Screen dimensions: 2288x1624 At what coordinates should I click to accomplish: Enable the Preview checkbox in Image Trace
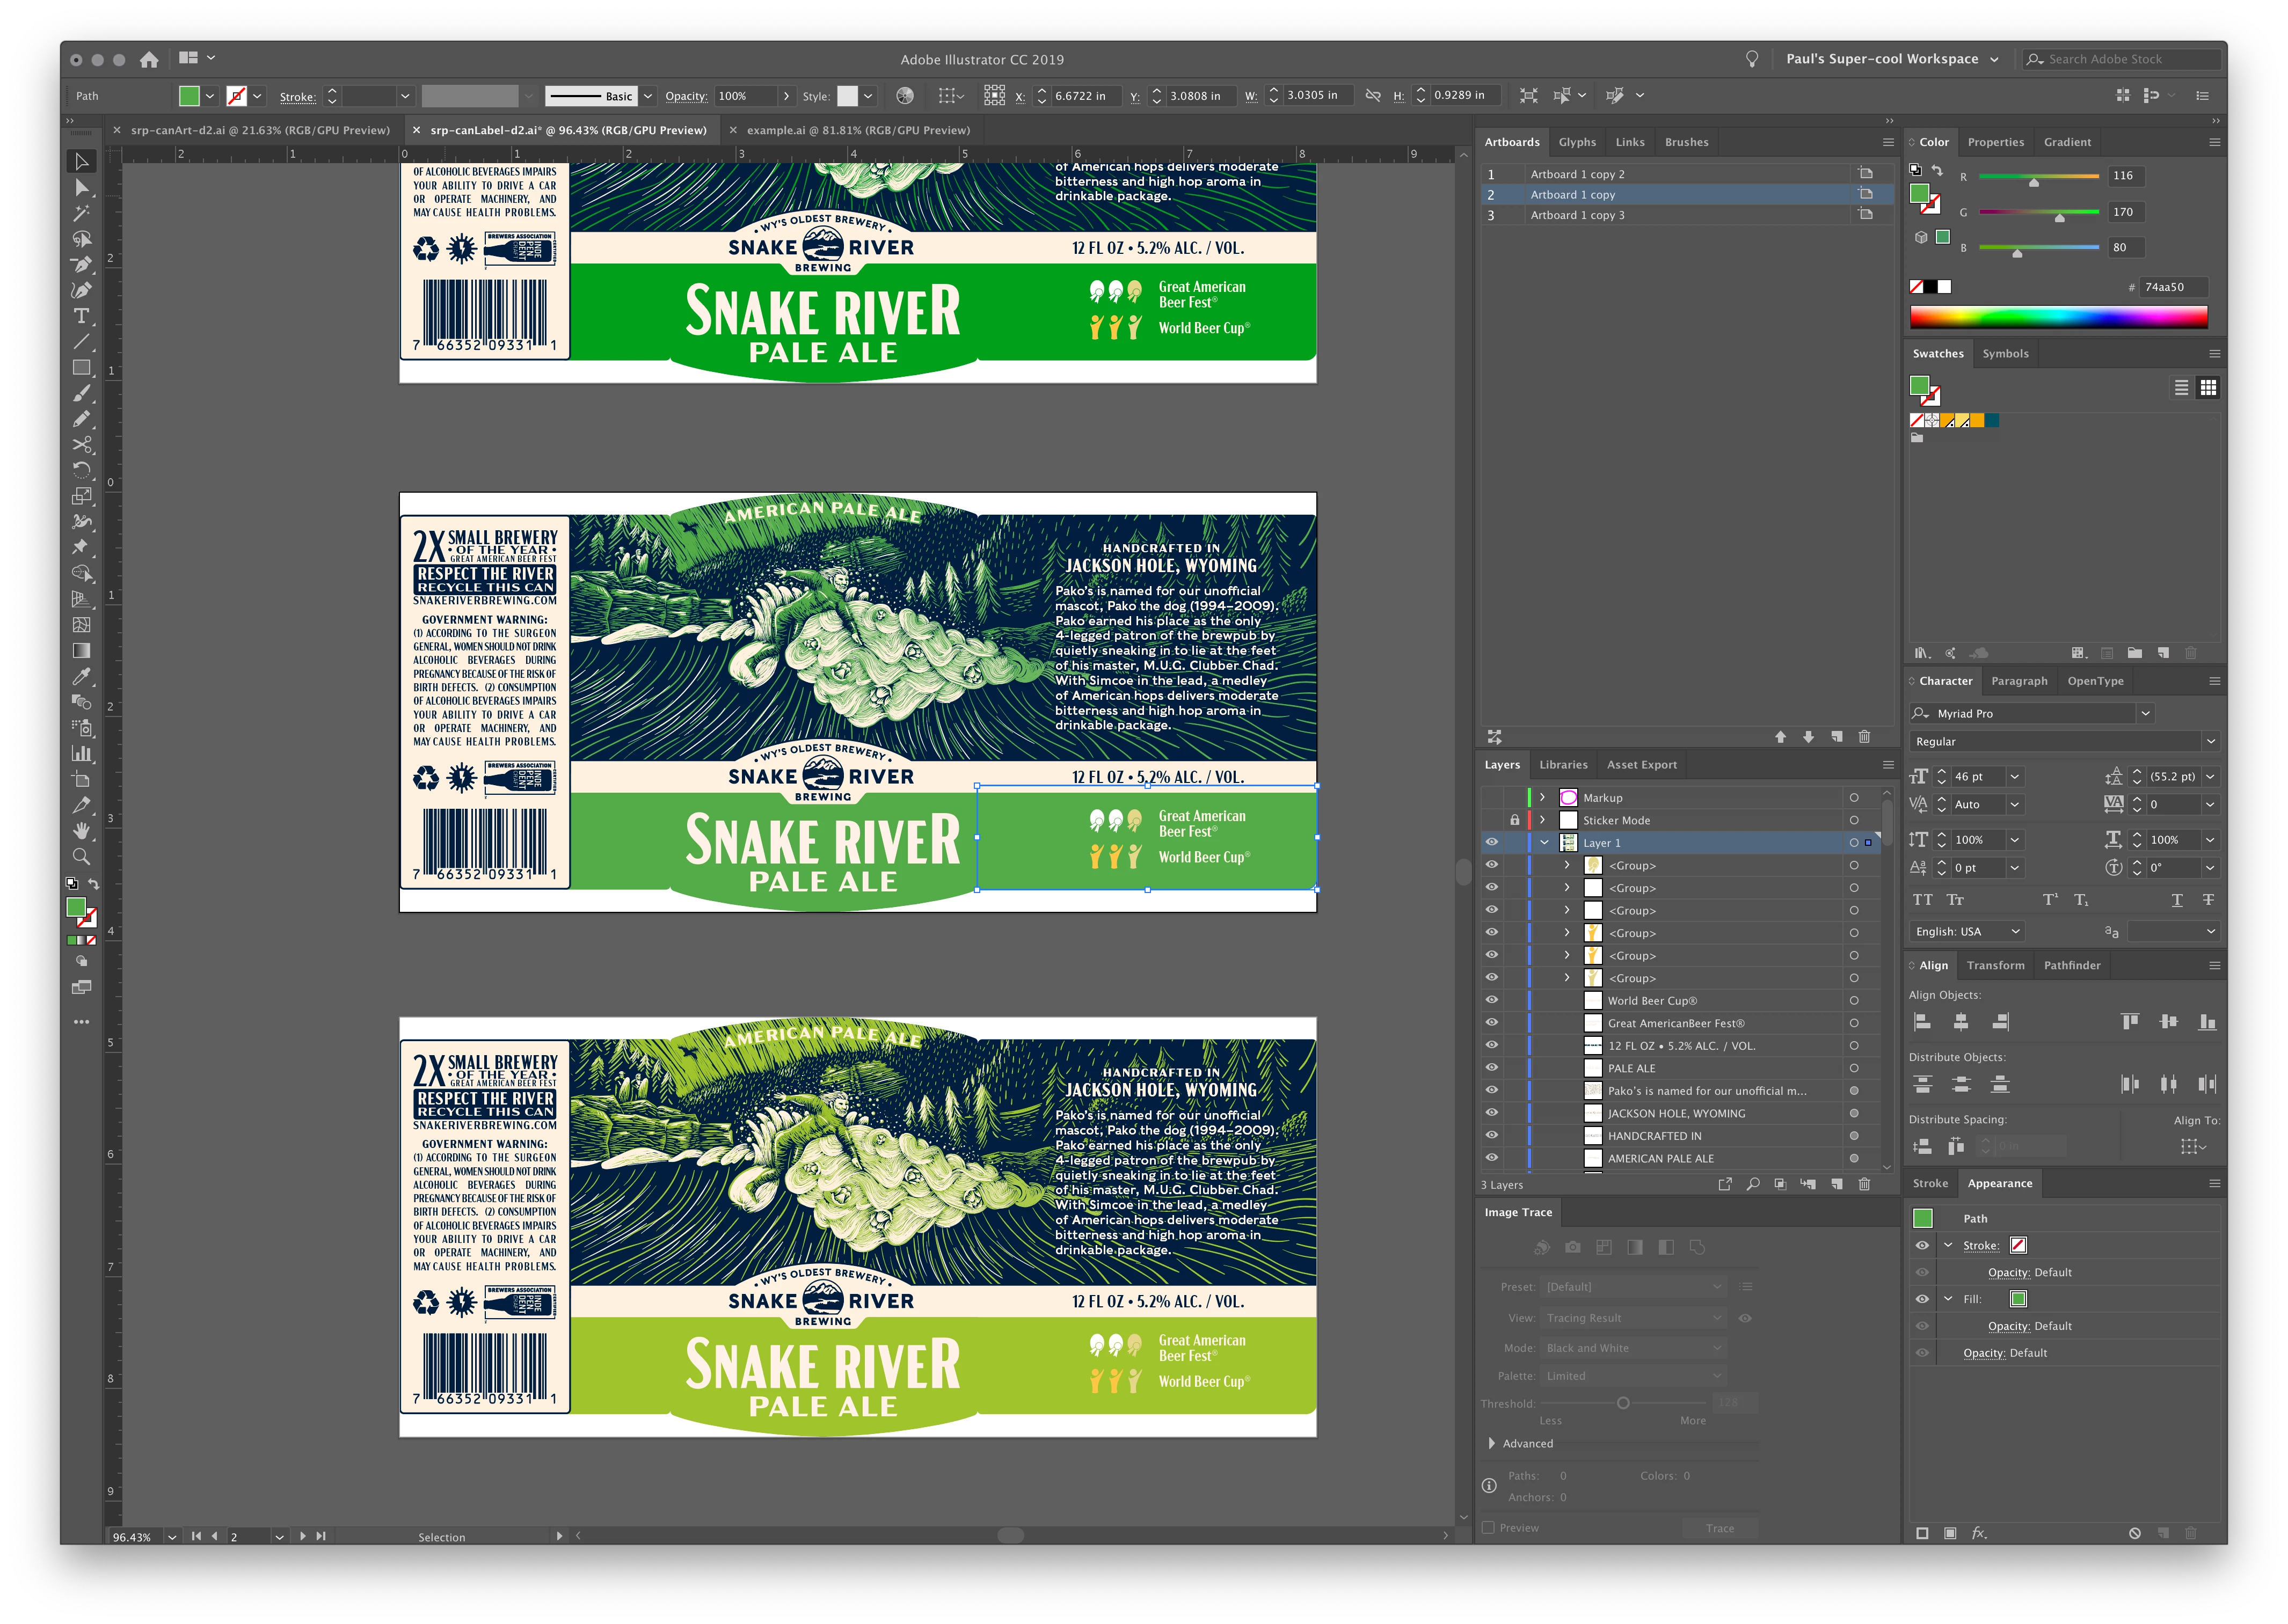[x=1488, y=1527]
